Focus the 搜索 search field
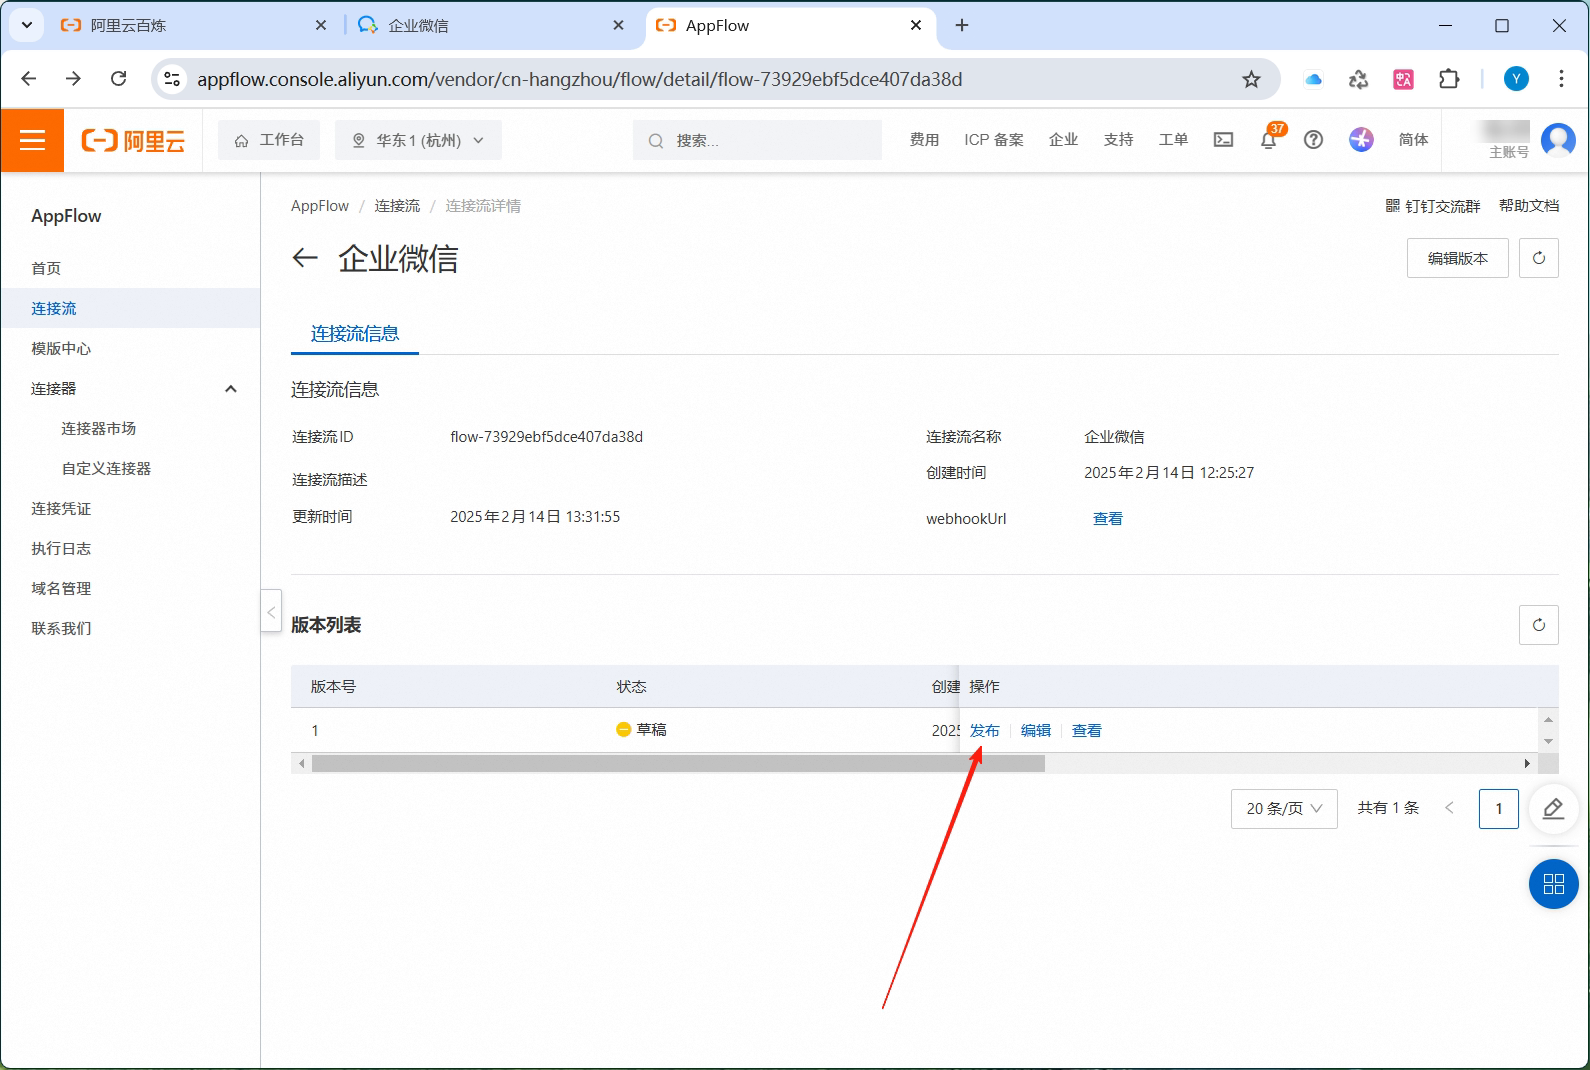This screenshot has height=1070, width=1590. point(757,140)
